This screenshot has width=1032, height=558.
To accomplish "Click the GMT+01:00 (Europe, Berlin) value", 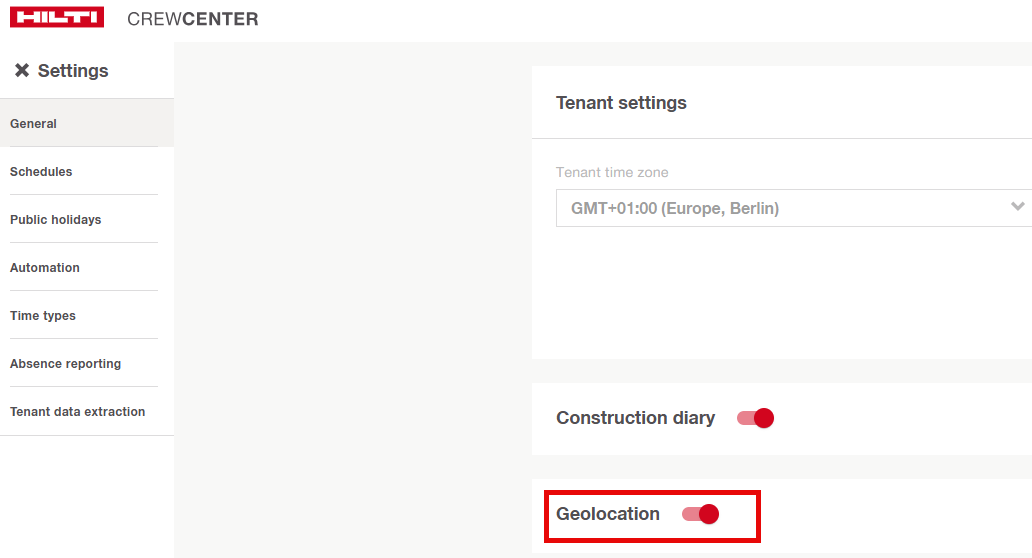I will [675, 208].
